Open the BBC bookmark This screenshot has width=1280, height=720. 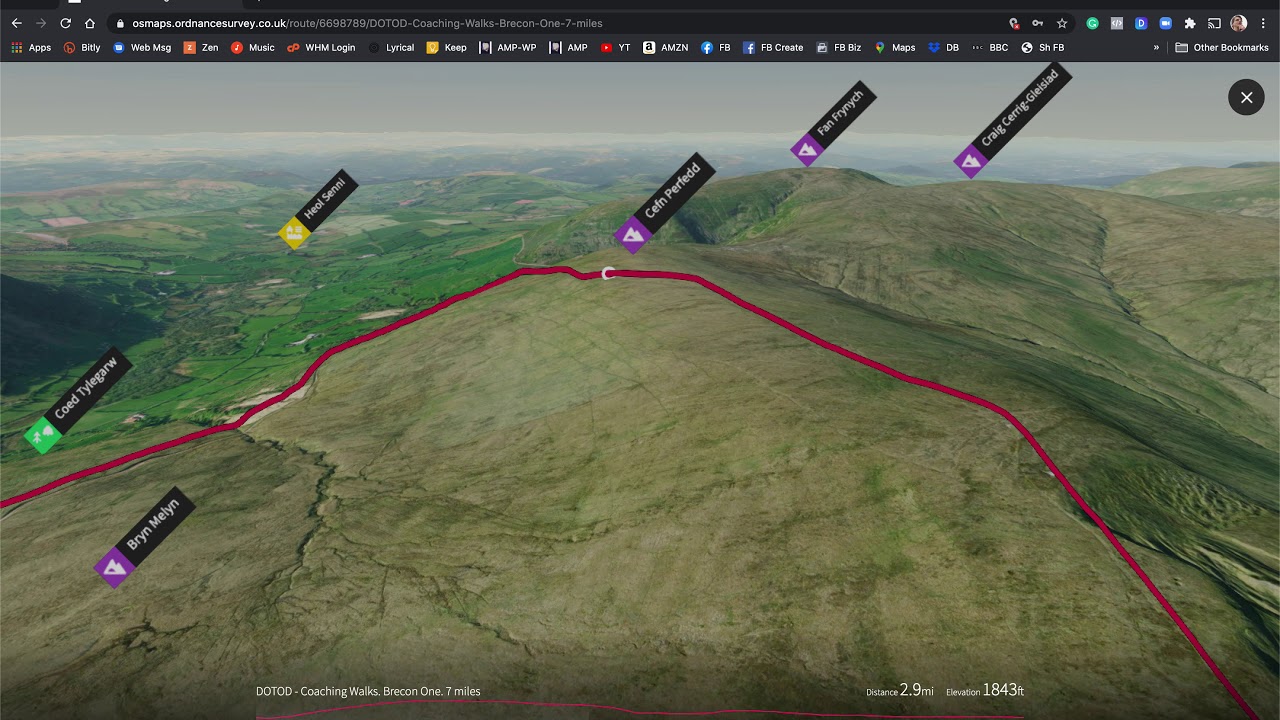[990, 47]
